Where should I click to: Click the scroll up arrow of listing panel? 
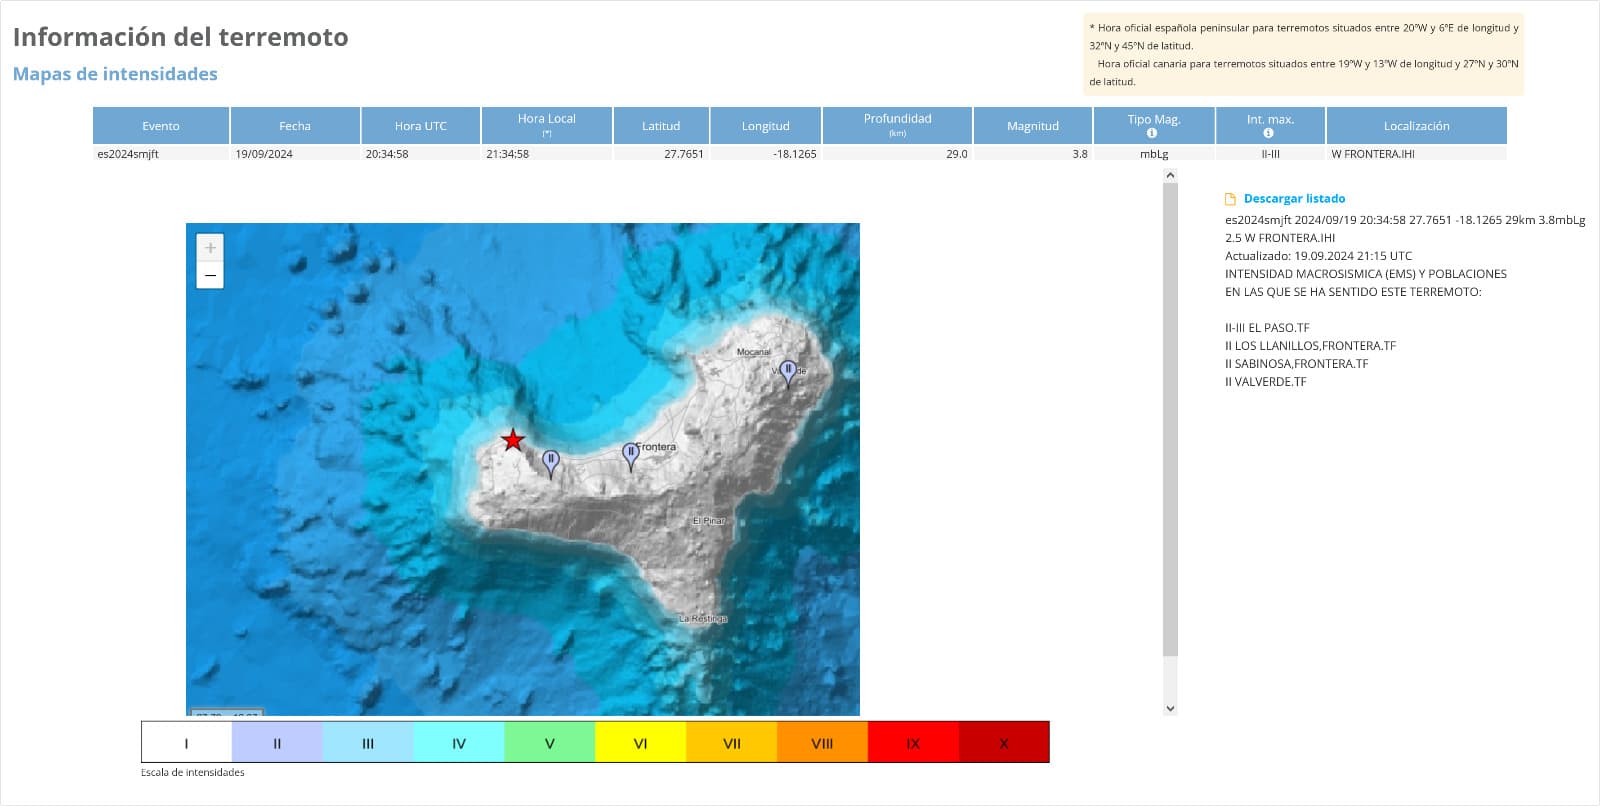[1170, 175]
